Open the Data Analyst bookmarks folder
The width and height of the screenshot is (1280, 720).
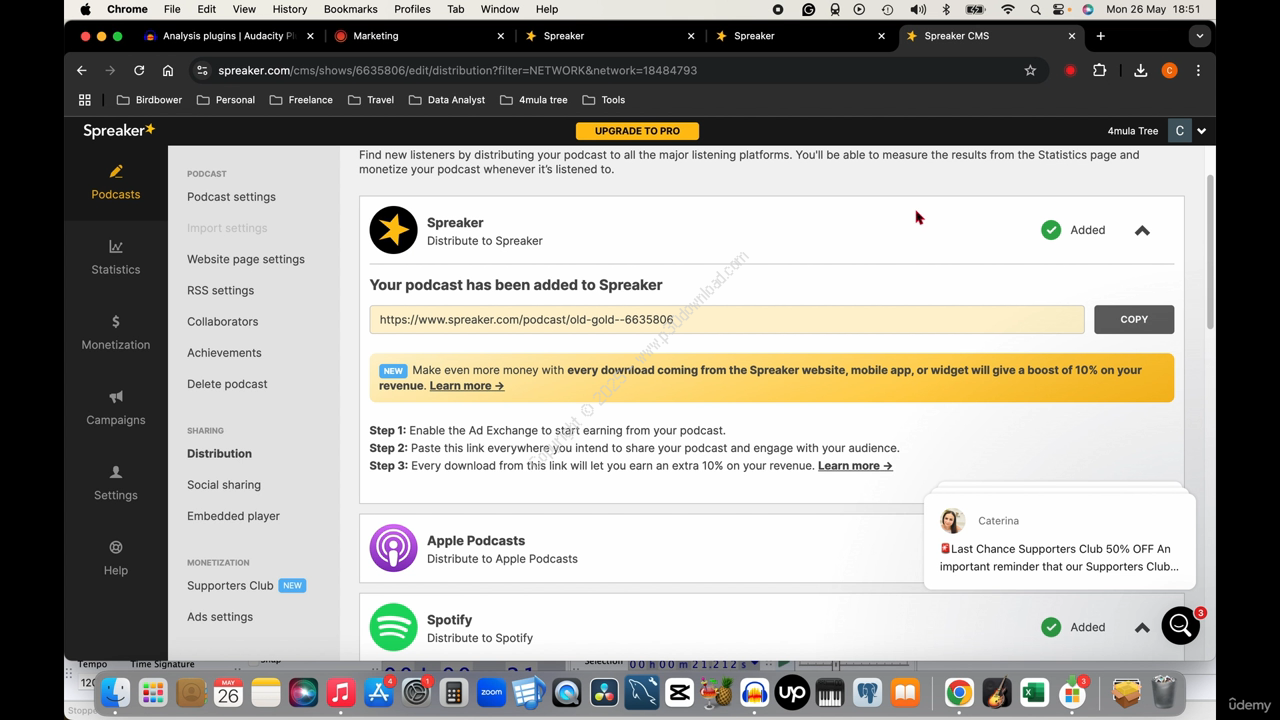(x=446, y=100)
